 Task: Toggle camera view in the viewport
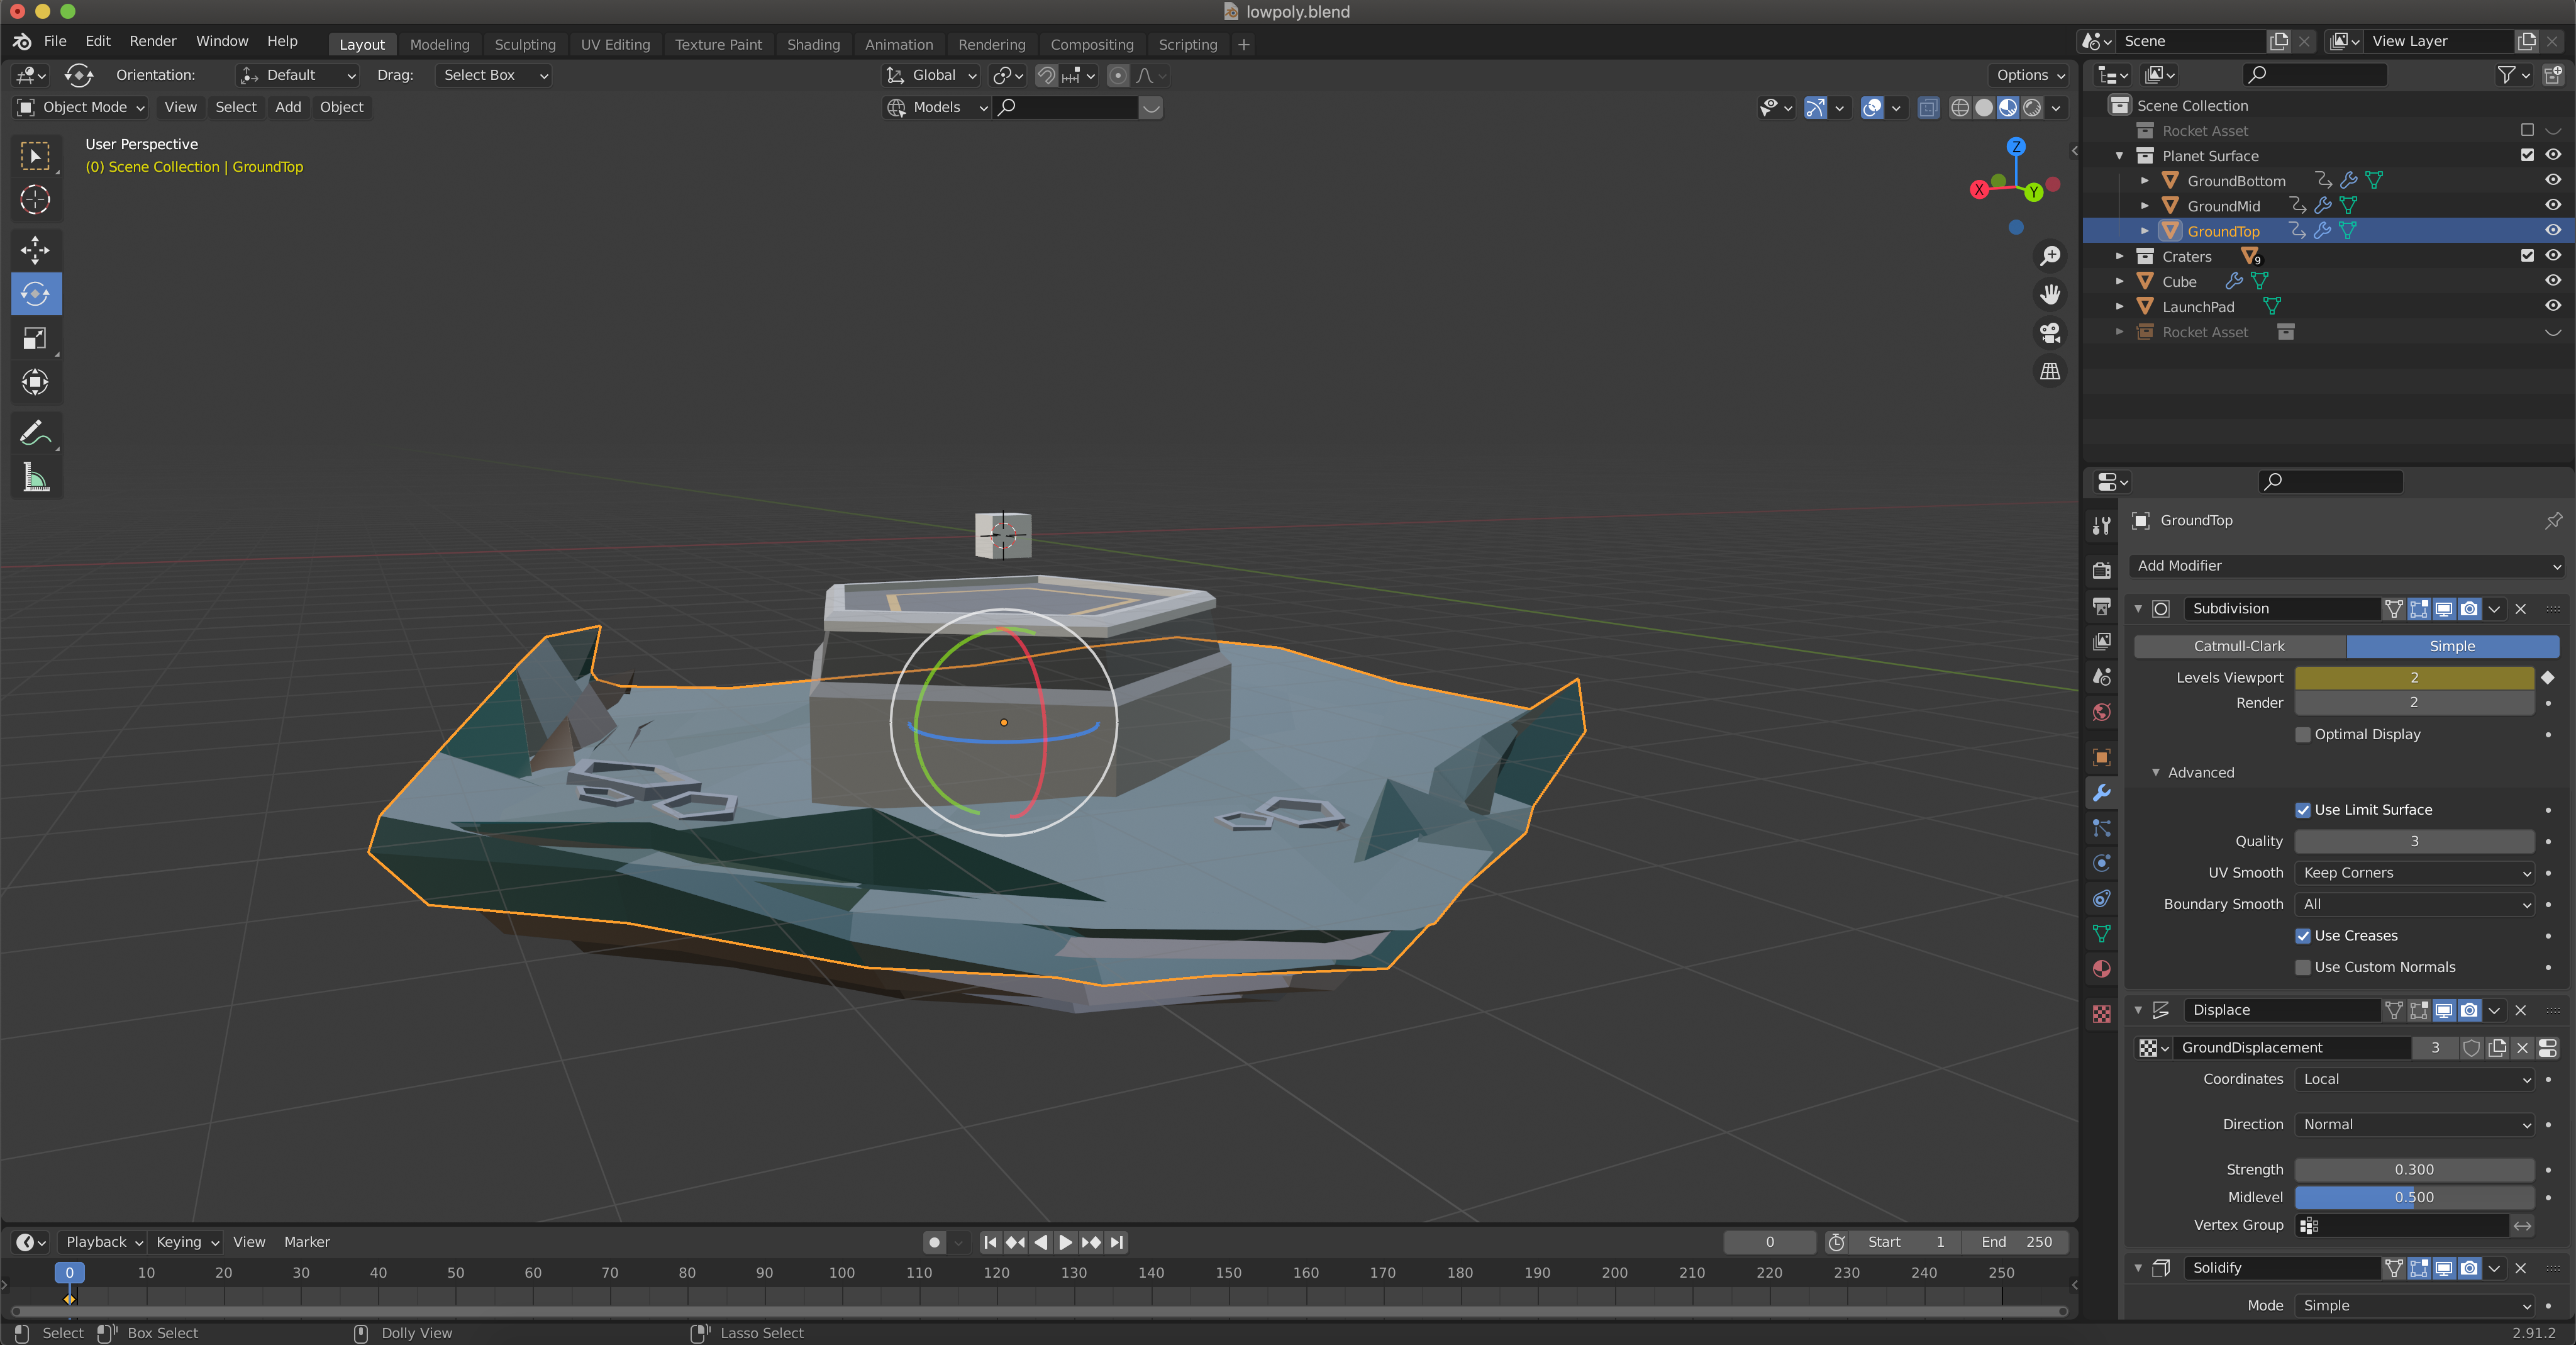point(2050,333)
